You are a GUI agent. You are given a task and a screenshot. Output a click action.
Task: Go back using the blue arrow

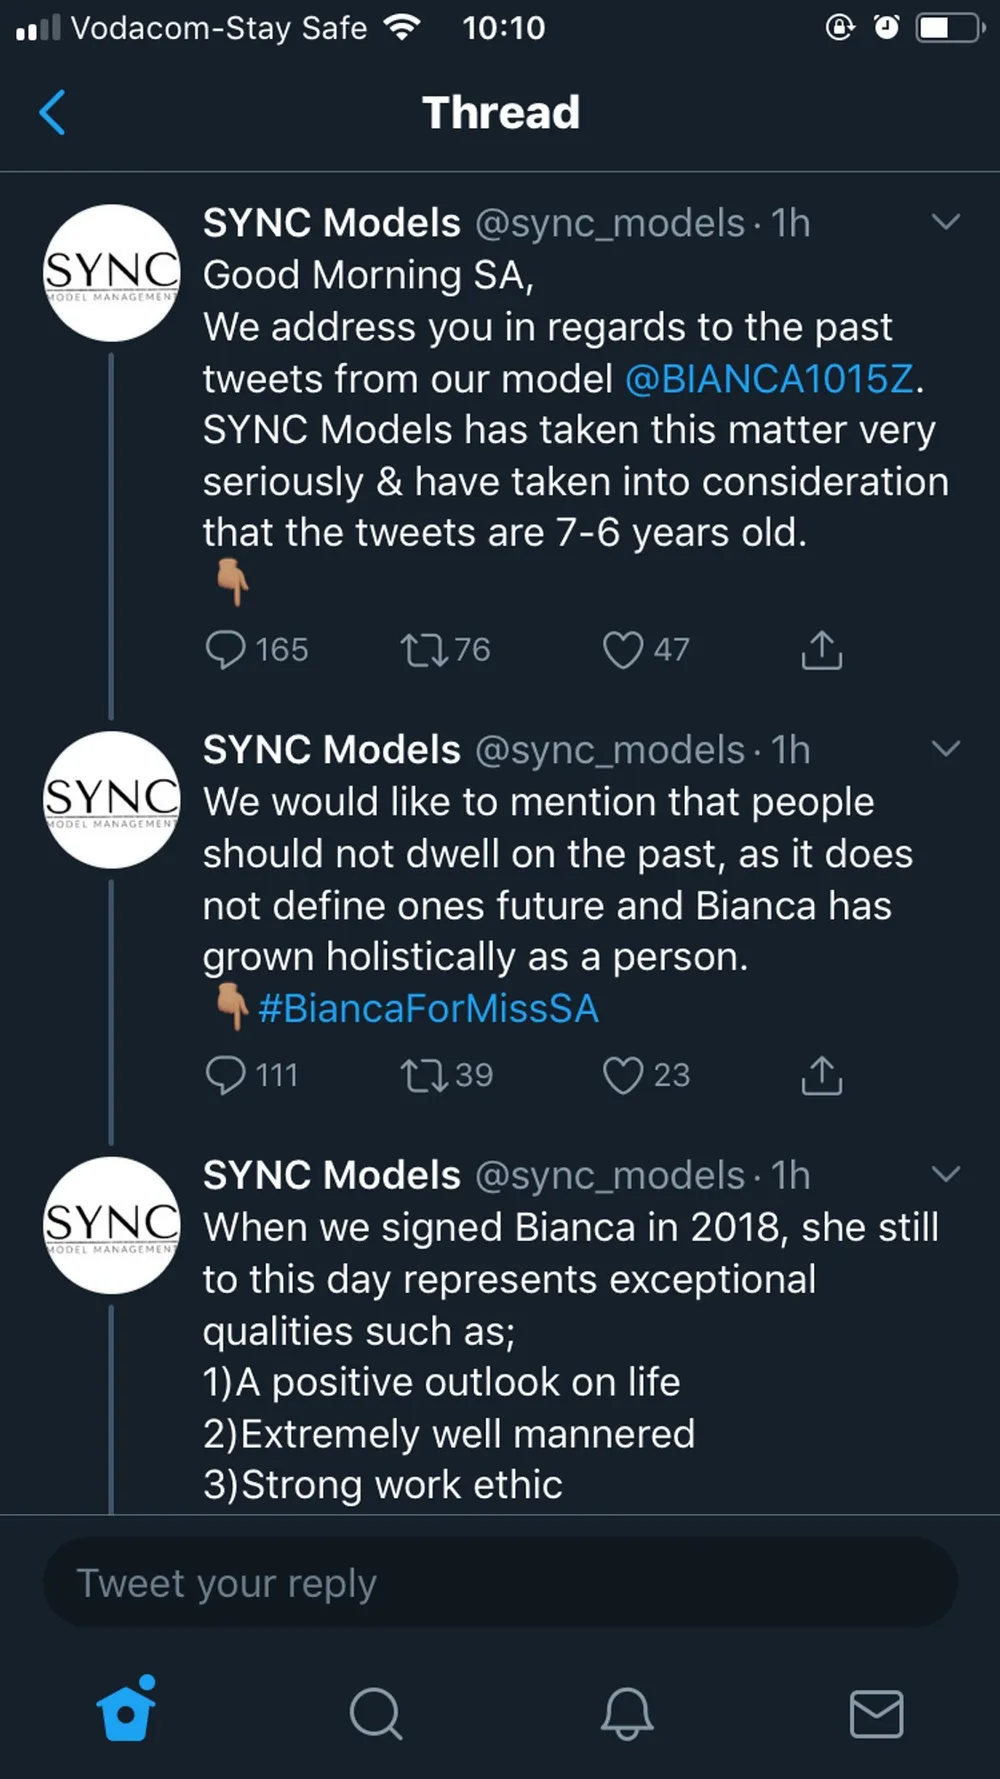(x=52, y=112)
